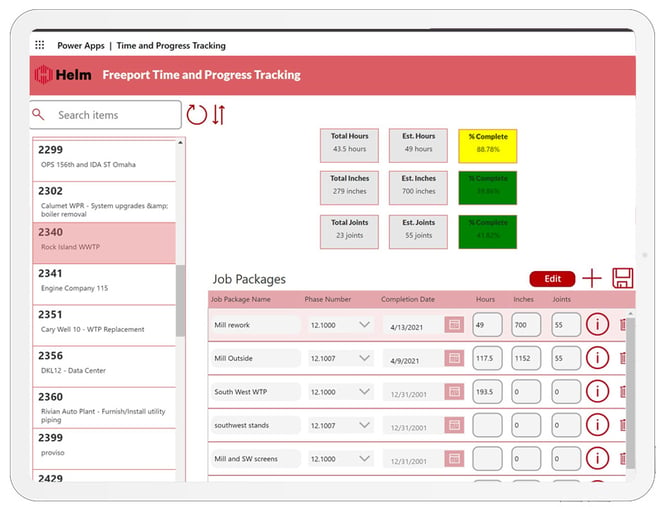660x507 pixels.
Task: Expand Phase Number dropdown for Mill Outside
Action: click(365, 358)
